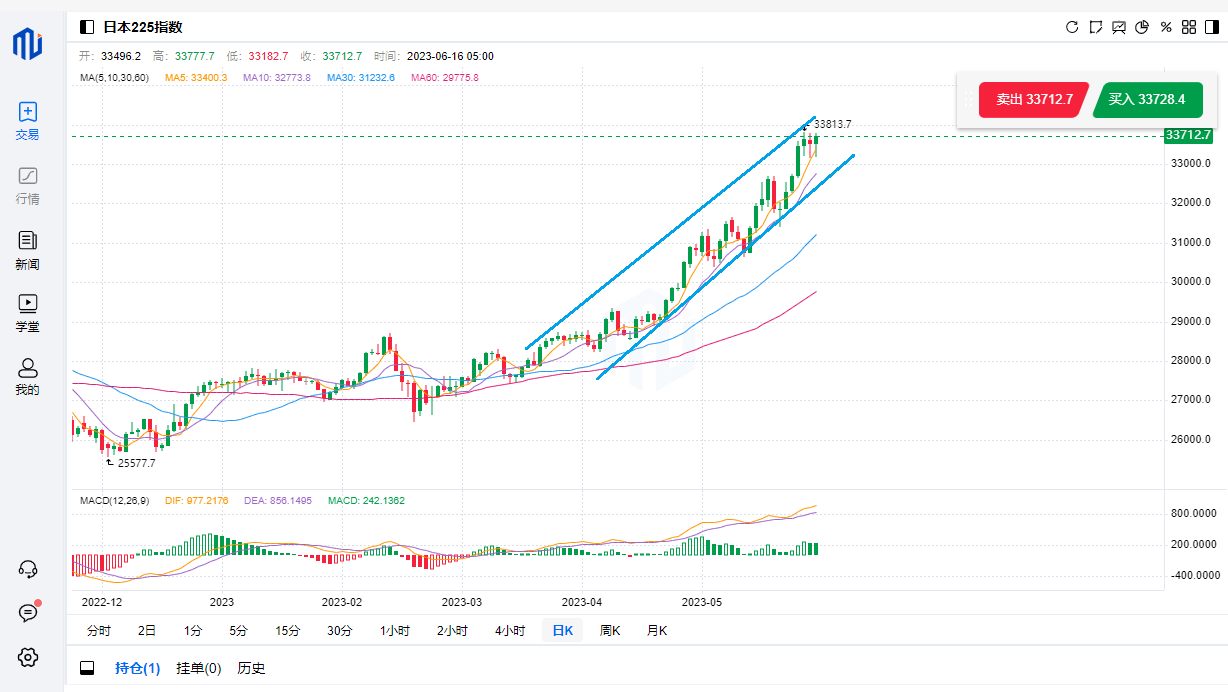
Task: Click the refresh chart icon
Action: (x=1072, y=27)
